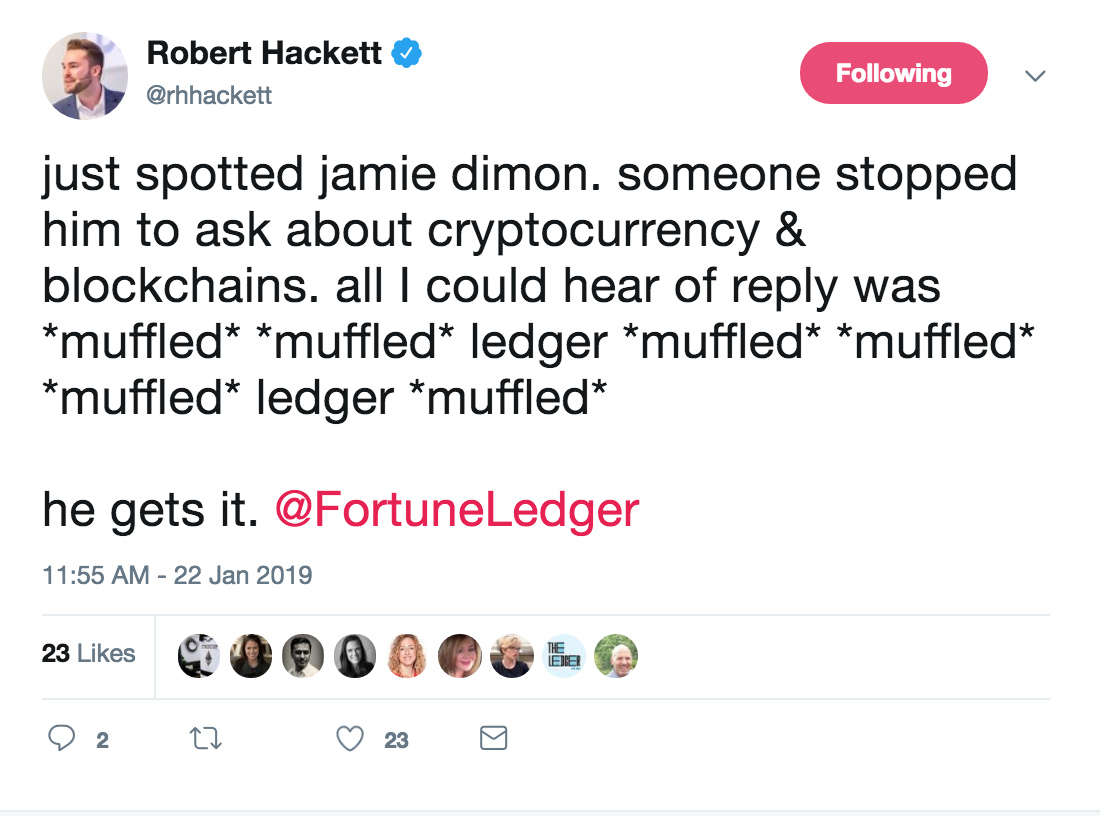Screen dimensions: 1100x816
Task: Open the first dark-haired woman liker avatar
Action: point(251,656)
